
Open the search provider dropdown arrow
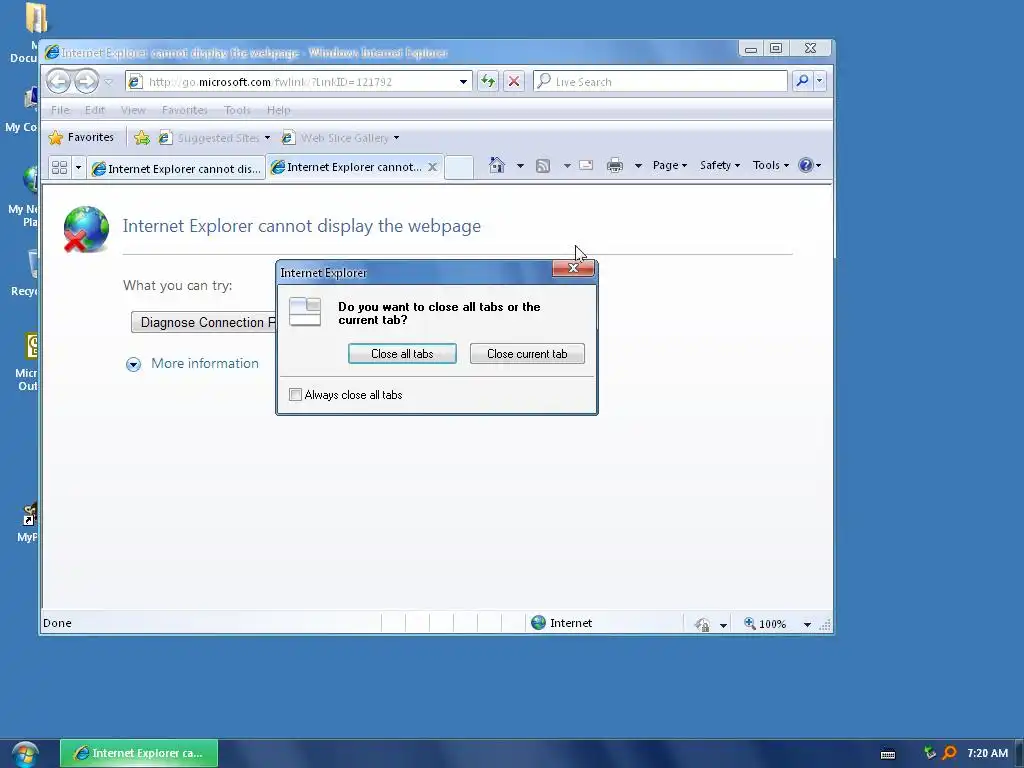click(820, 81)
